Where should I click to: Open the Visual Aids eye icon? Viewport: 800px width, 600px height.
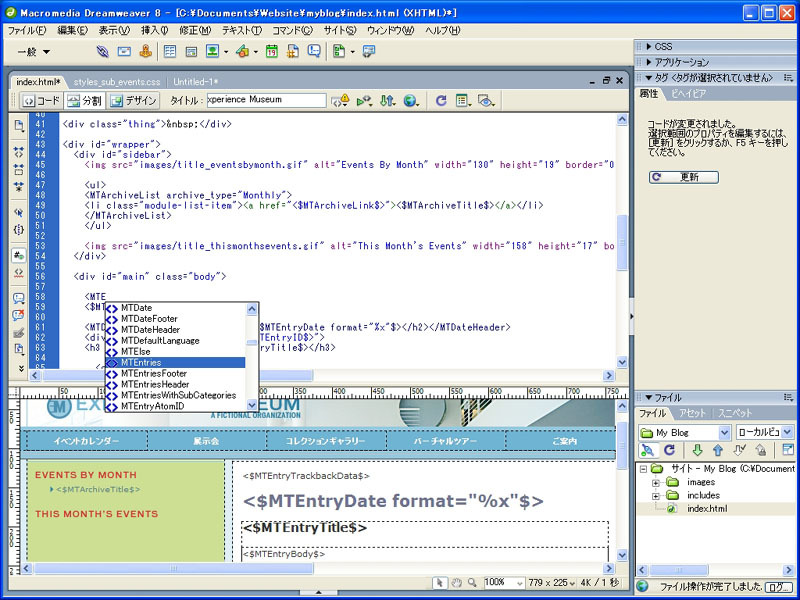486,101
